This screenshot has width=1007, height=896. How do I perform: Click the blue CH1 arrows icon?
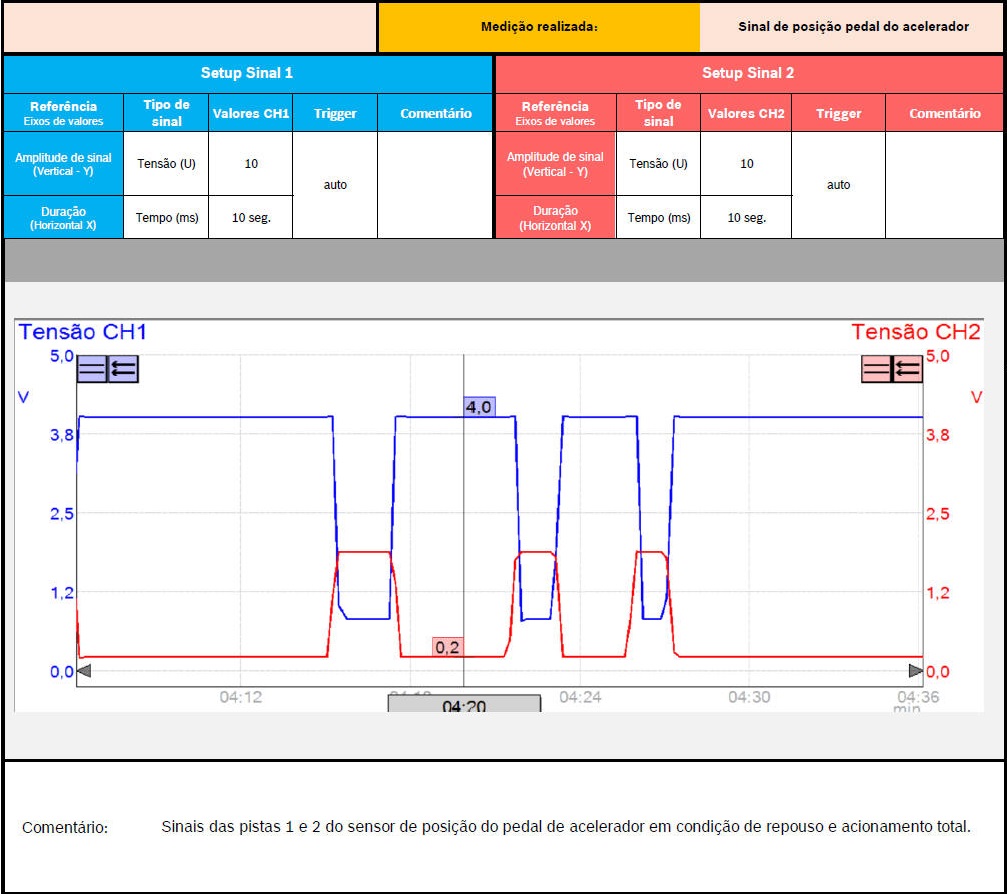(x=123, y=369)
